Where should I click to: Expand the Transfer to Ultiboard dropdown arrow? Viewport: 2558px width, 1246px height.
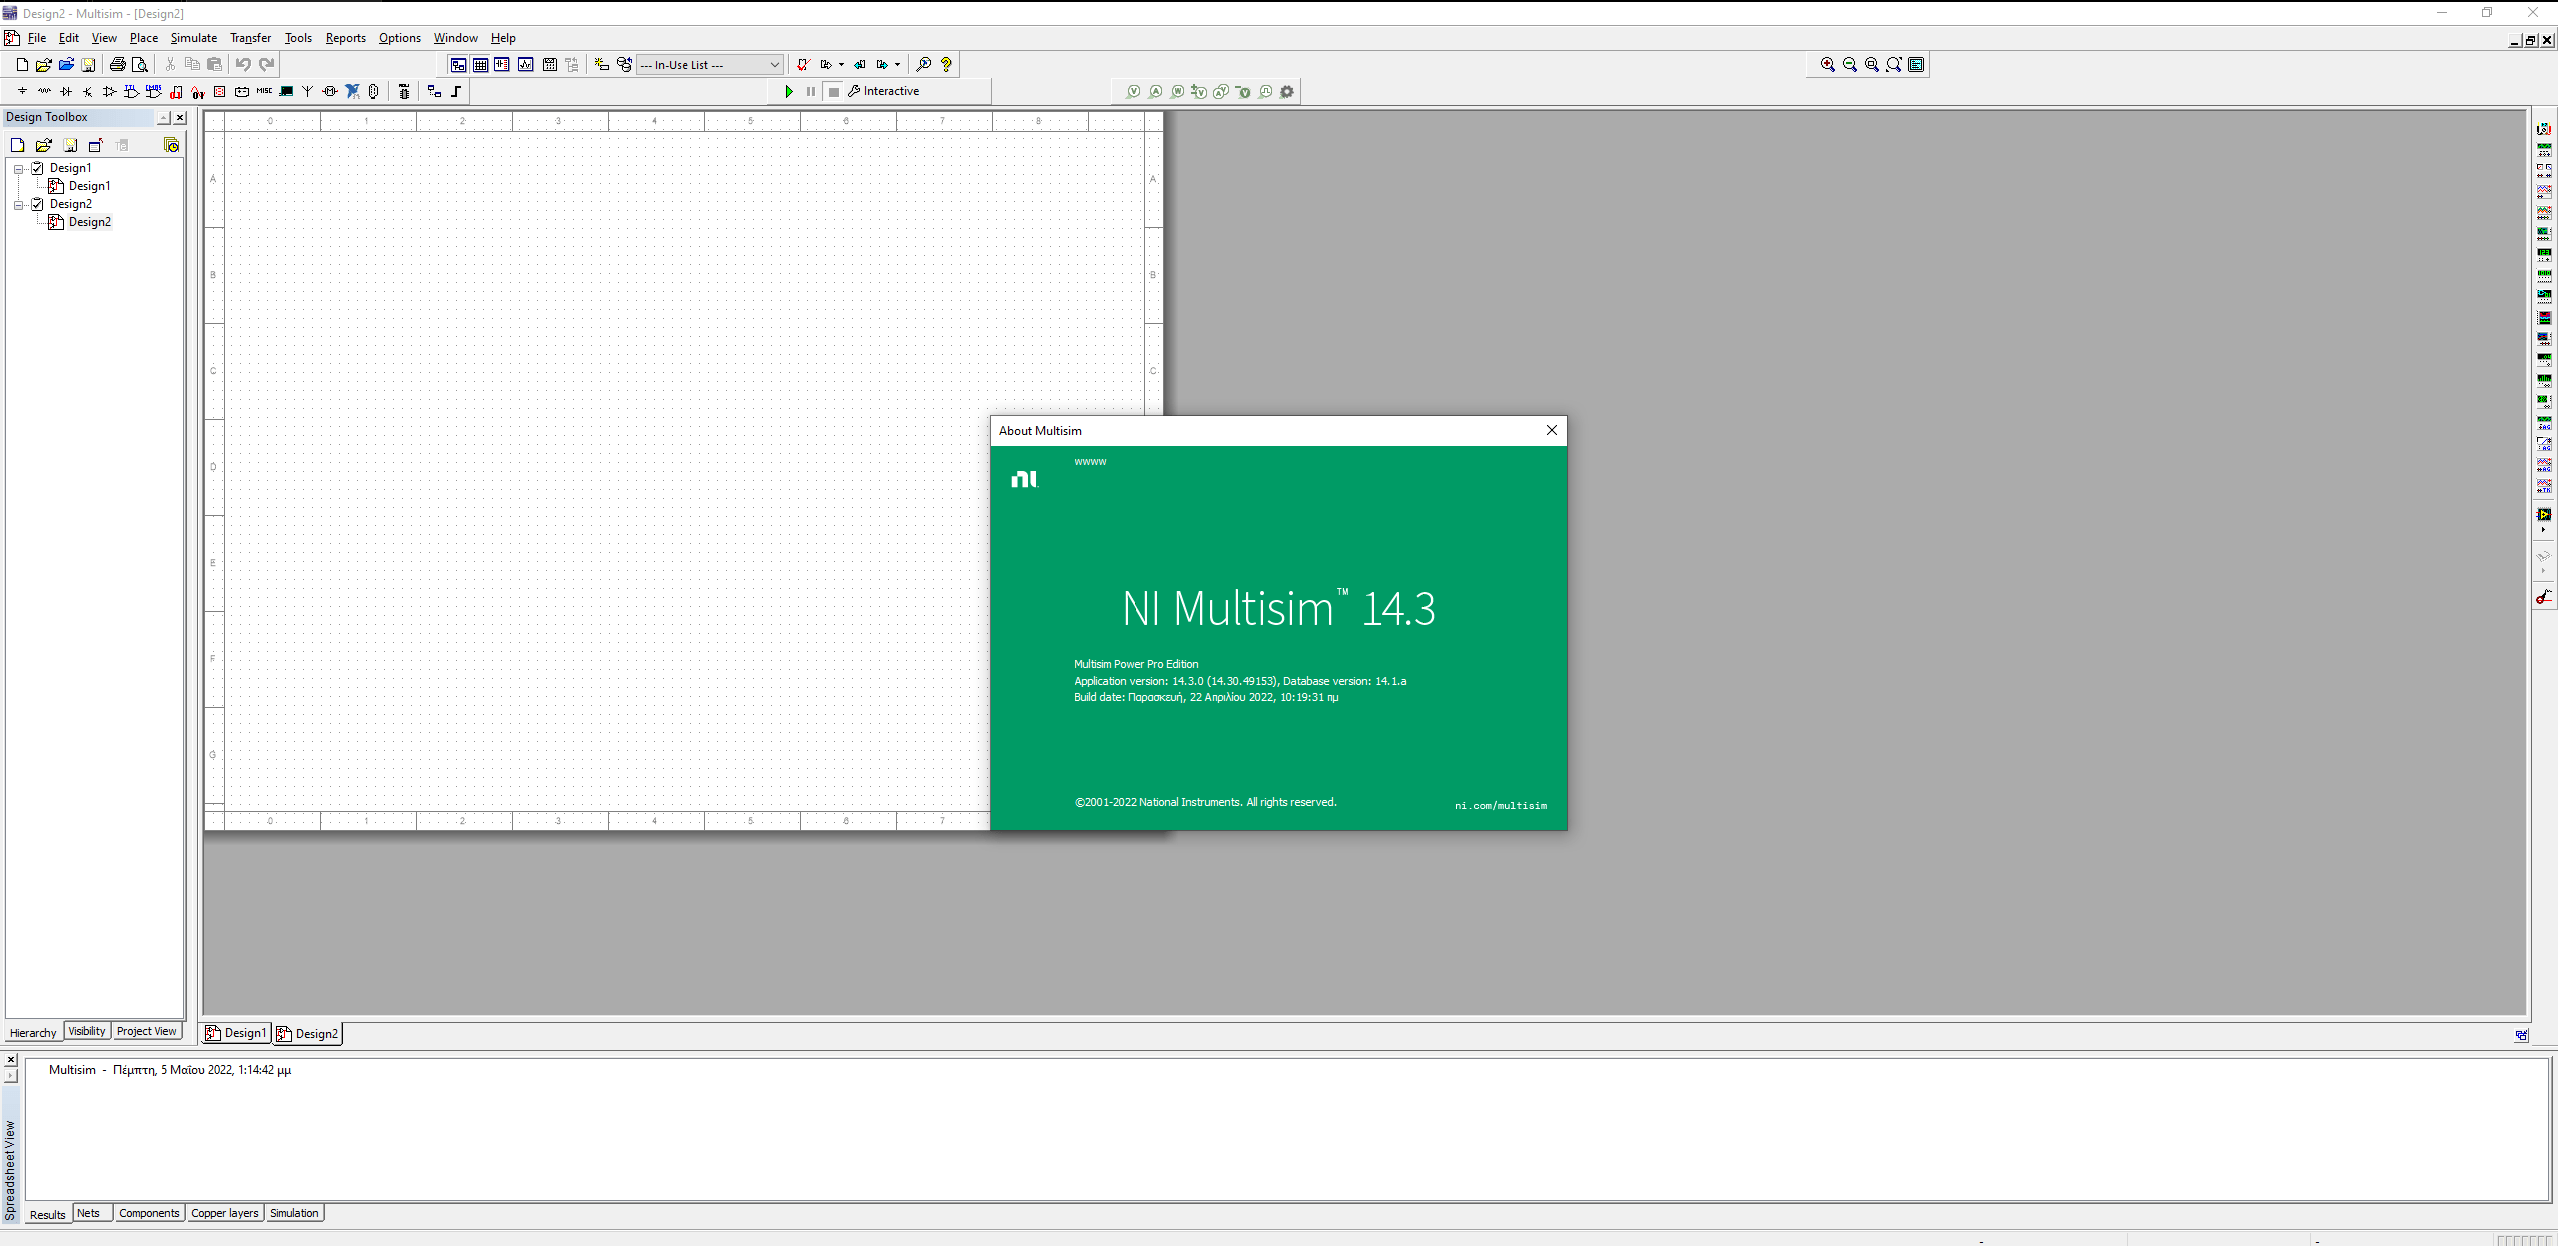pyautogui.click(x=841, y=64)
